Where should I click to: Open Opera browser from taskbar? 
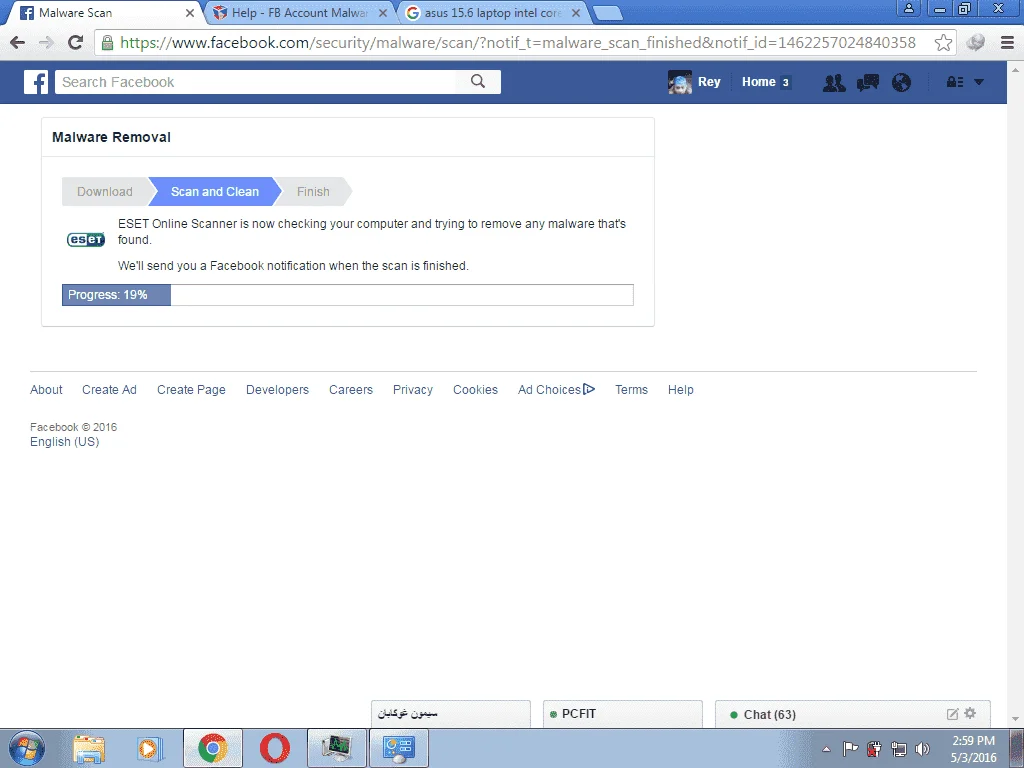tap(275, 748)
